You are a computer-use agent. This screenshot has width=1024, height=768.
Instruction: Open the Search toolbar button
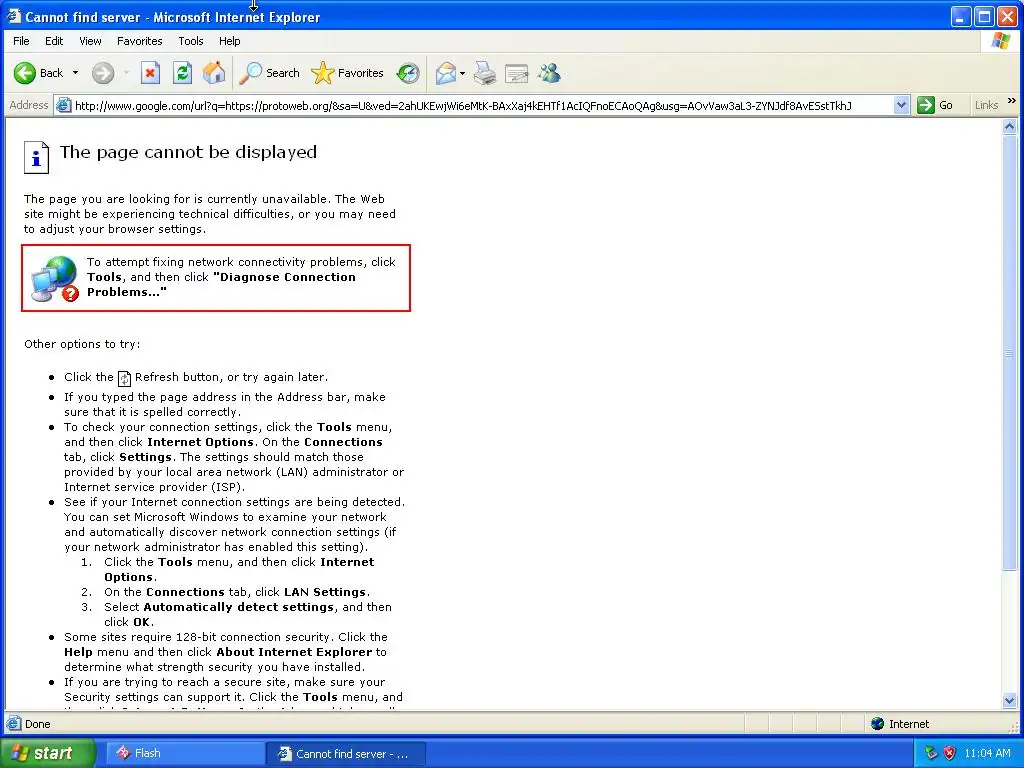[x=269, y=73]
